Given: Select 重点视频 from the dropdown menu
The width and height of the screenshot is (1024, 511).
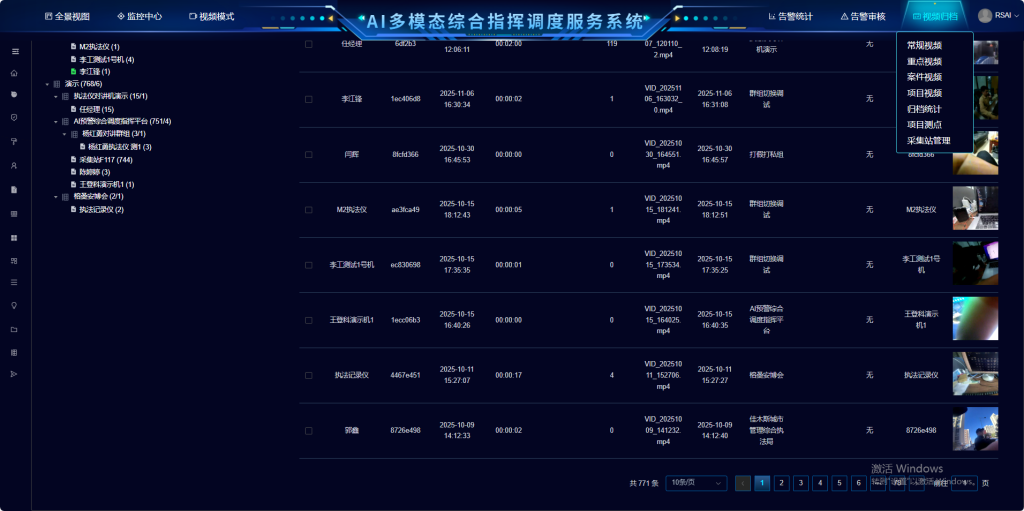Looking at the screenshot, I should click(924, 61).
